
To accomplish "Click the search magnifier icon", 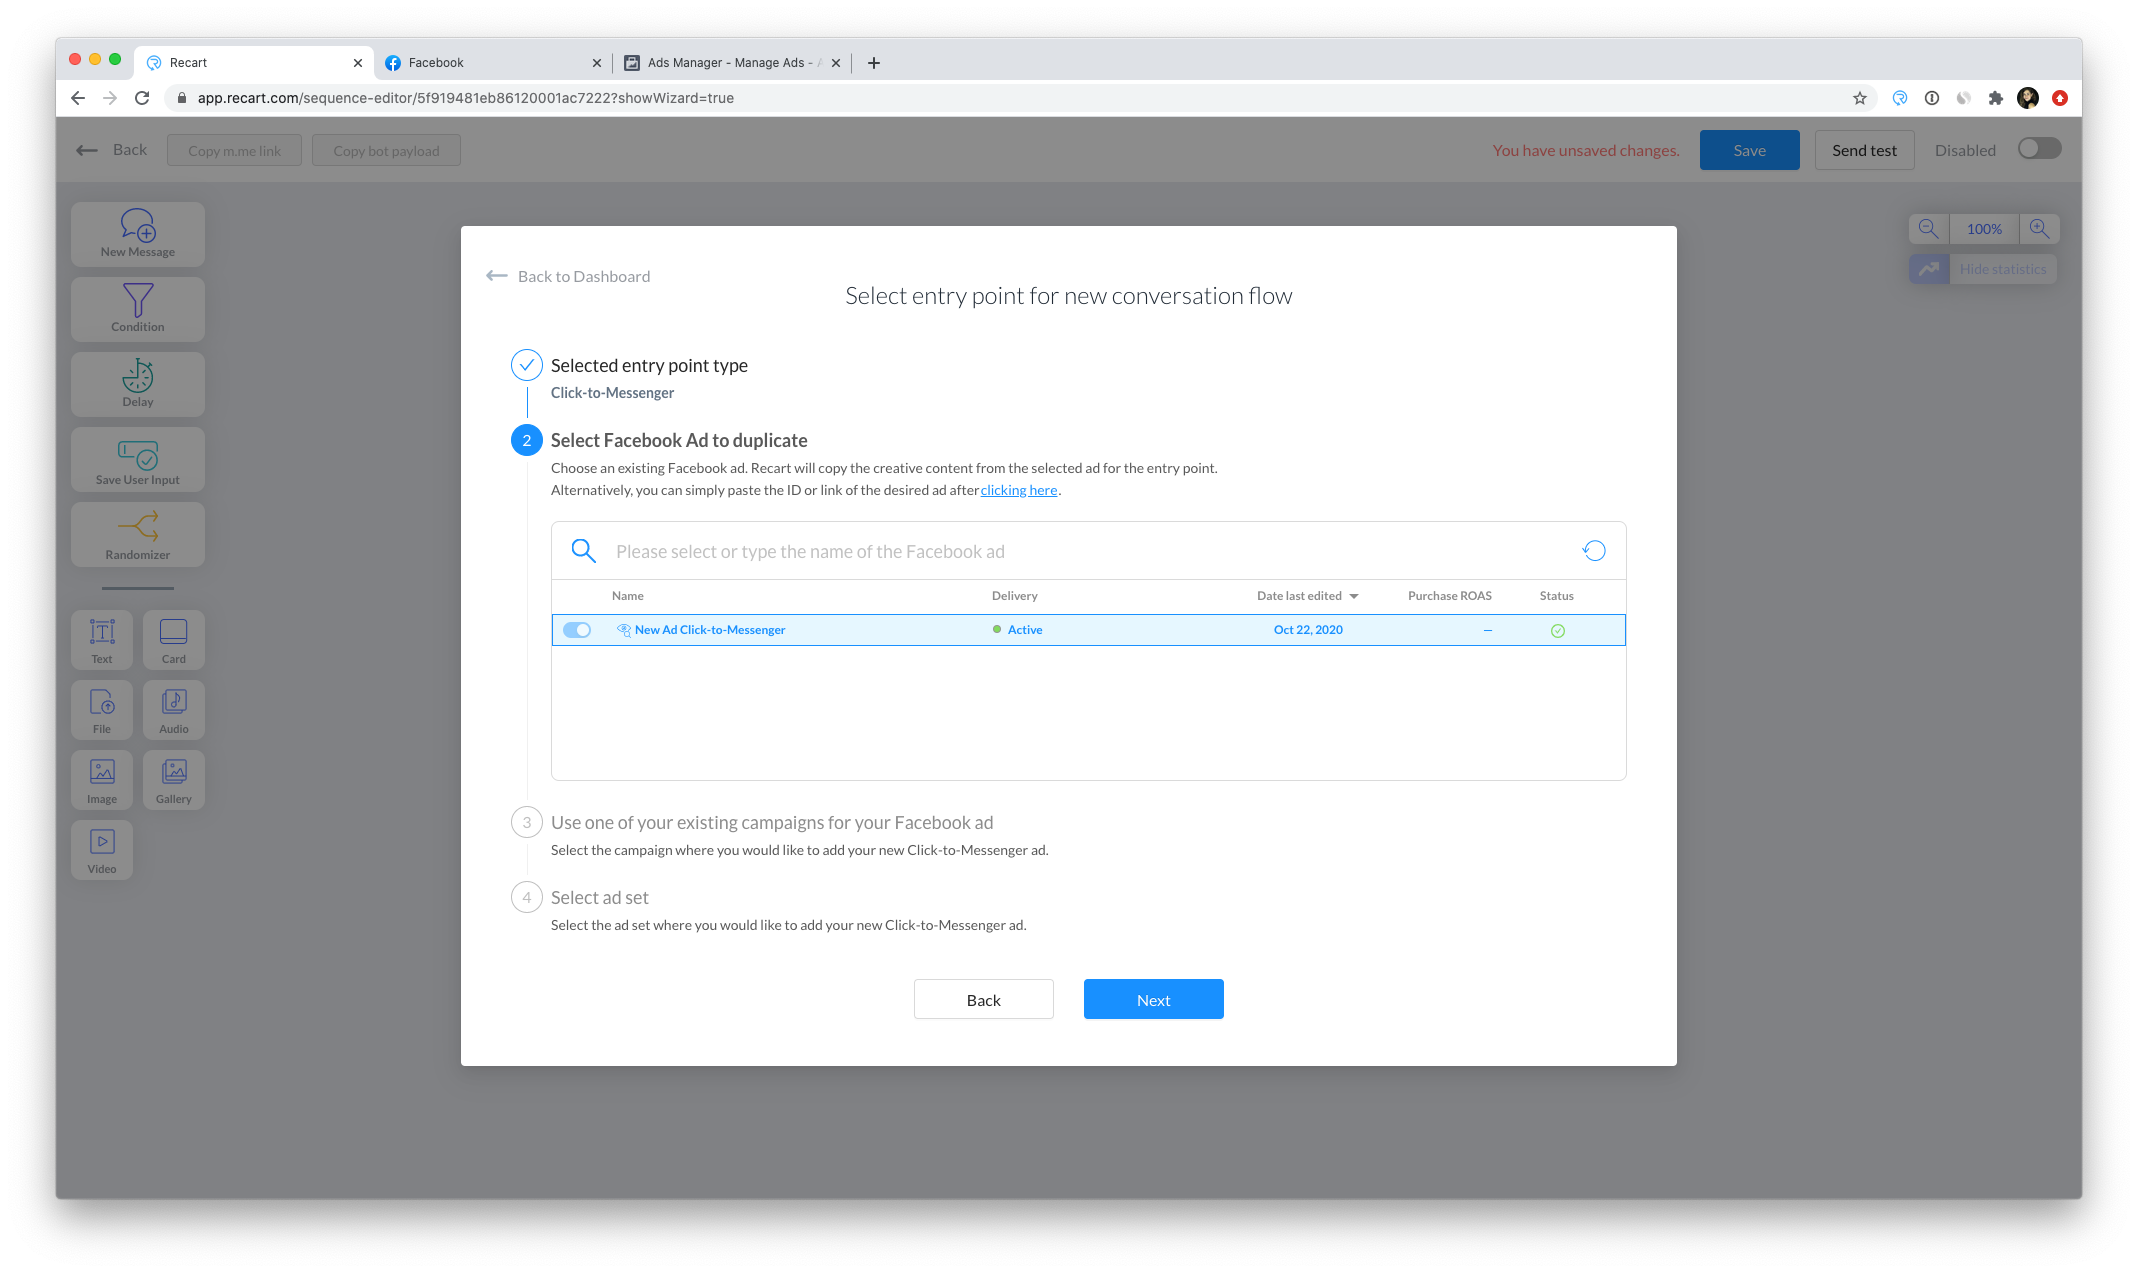I will point(584,551).
